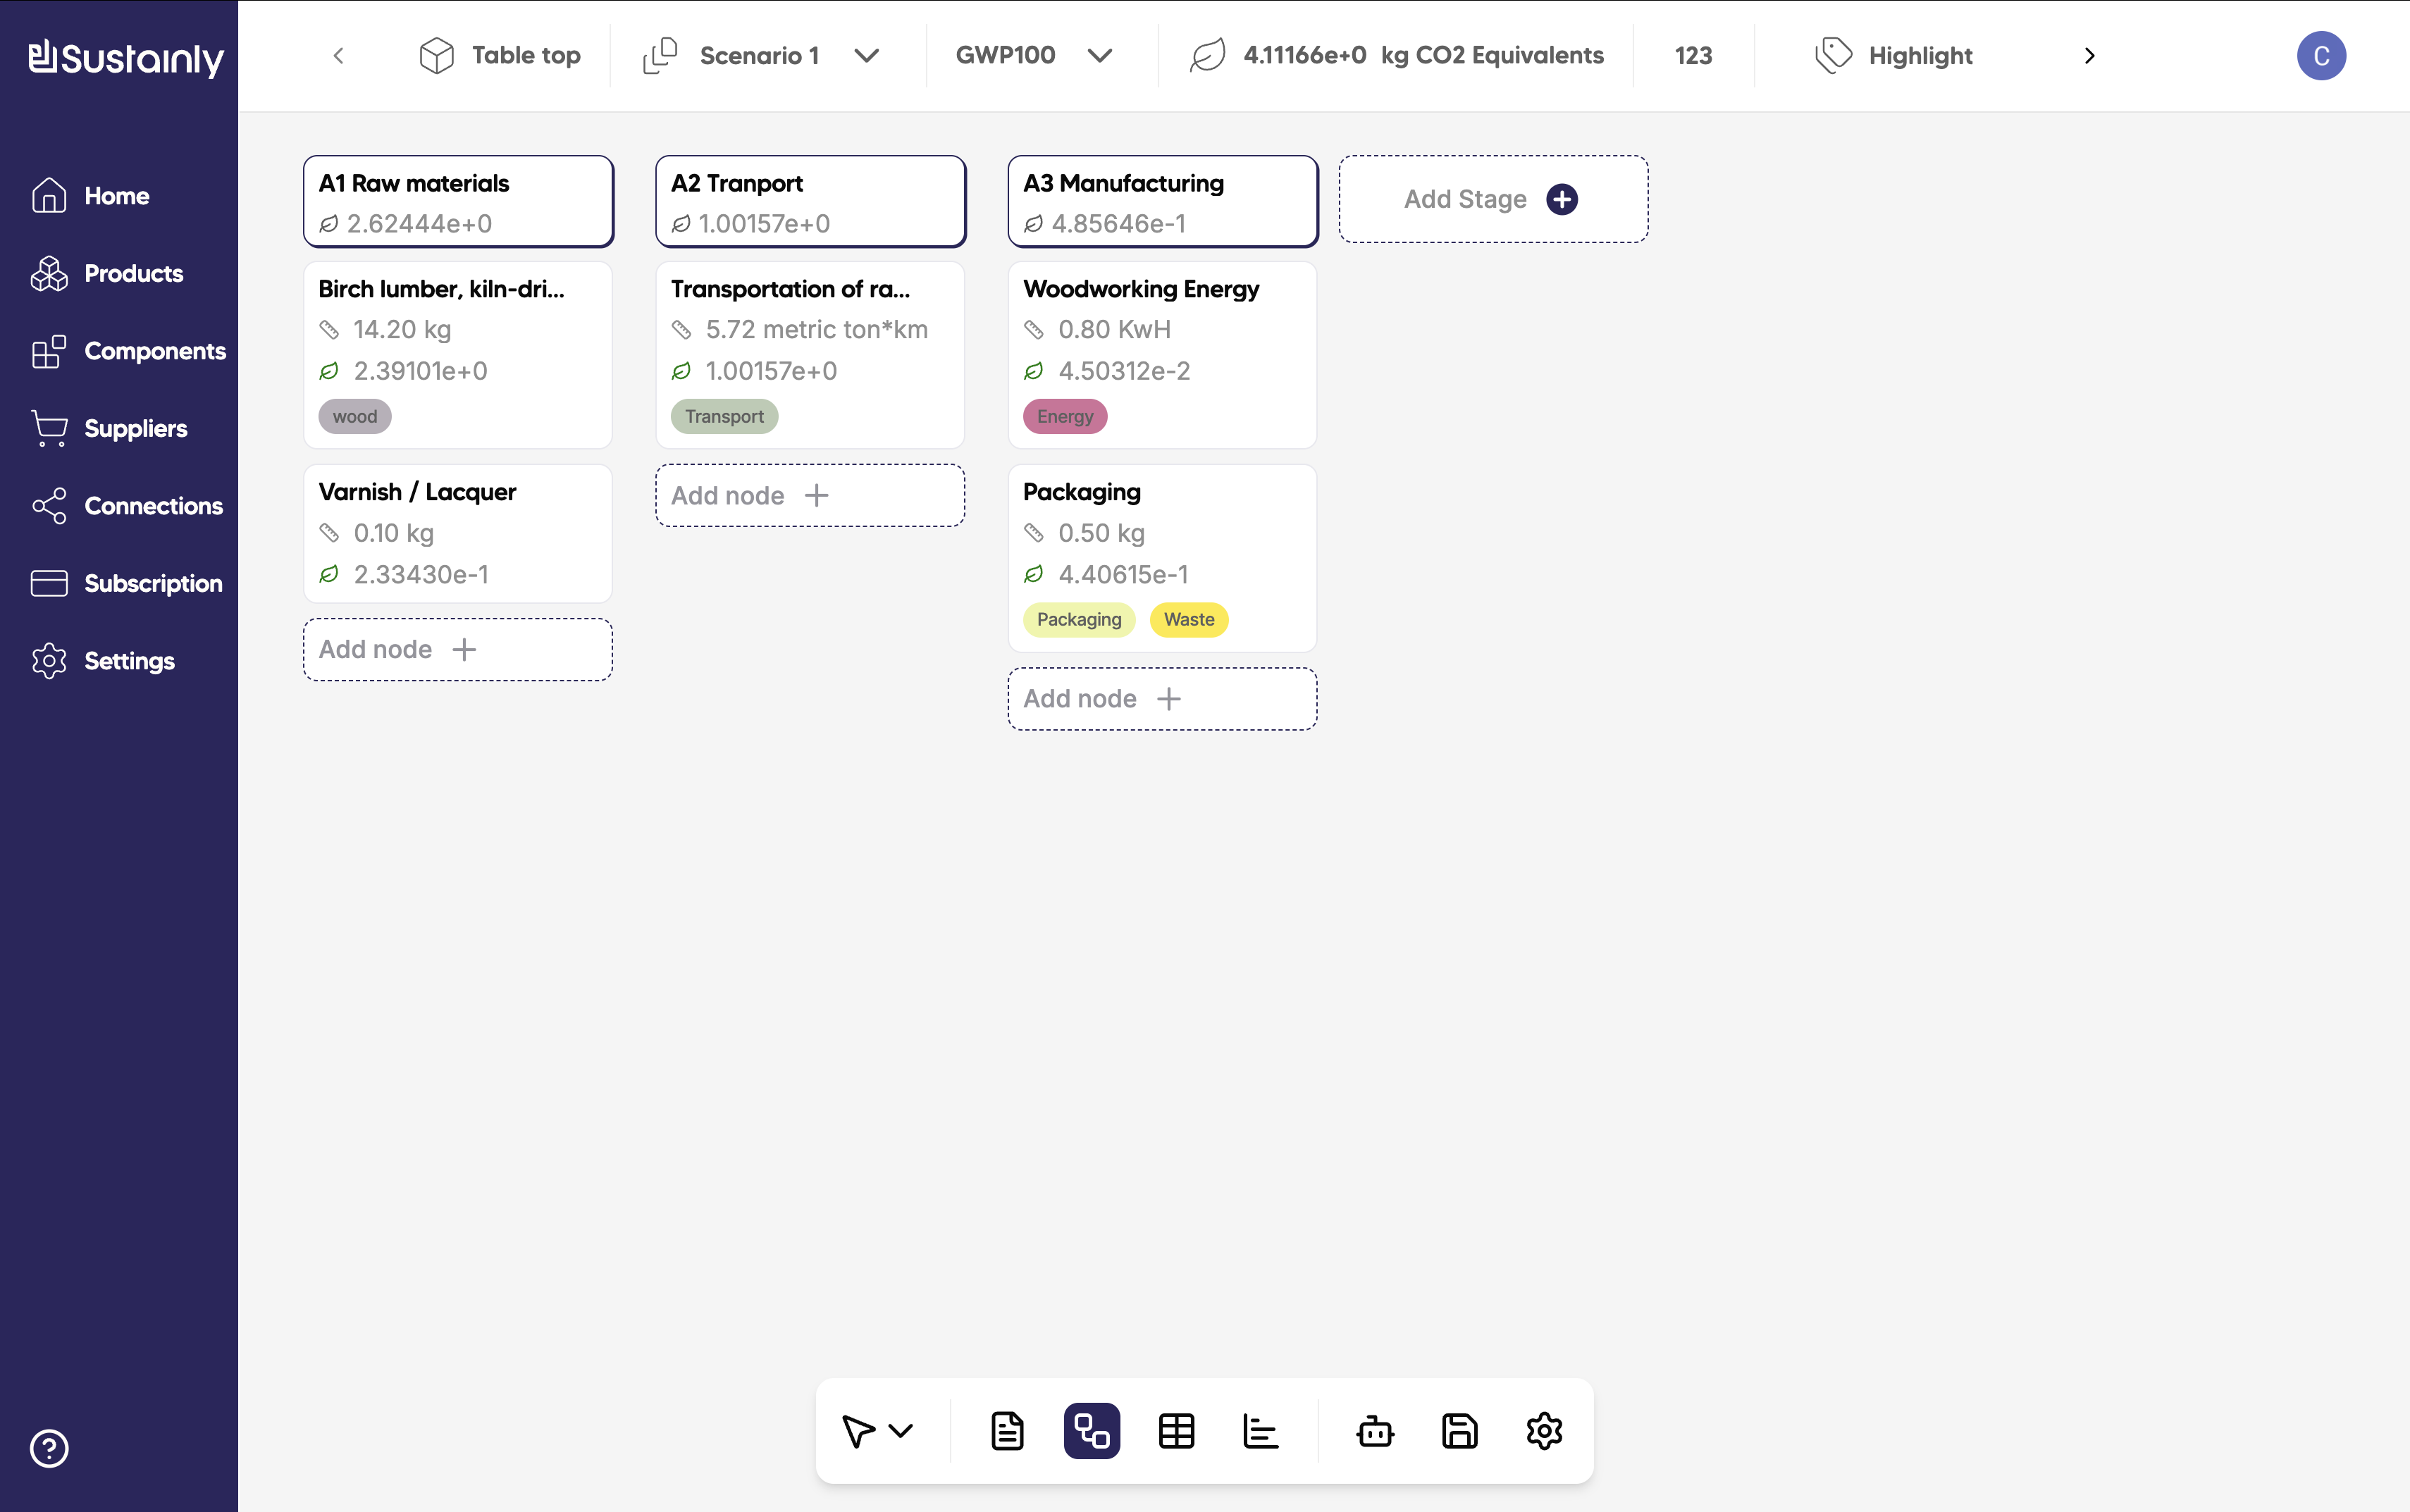This screenshot has width=2410, height=1512.
Task: Expand the cursor tool dropdown arrow
Action: pyautogui.click(x=901, y=1431)
